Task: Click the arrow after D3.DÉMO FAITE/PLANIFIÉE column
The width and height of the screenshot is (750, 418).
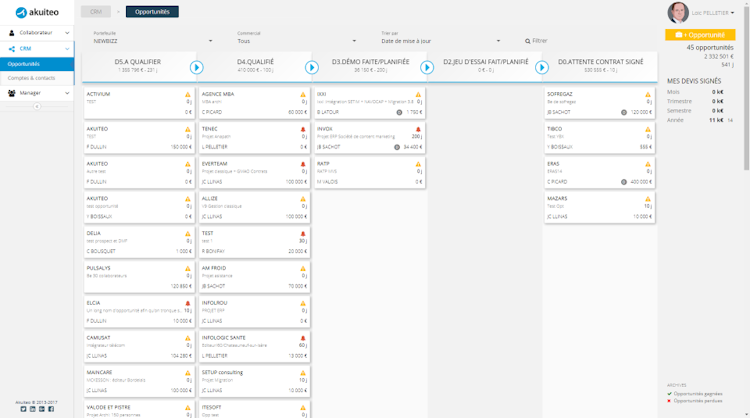Action: [x=427, y=67]
